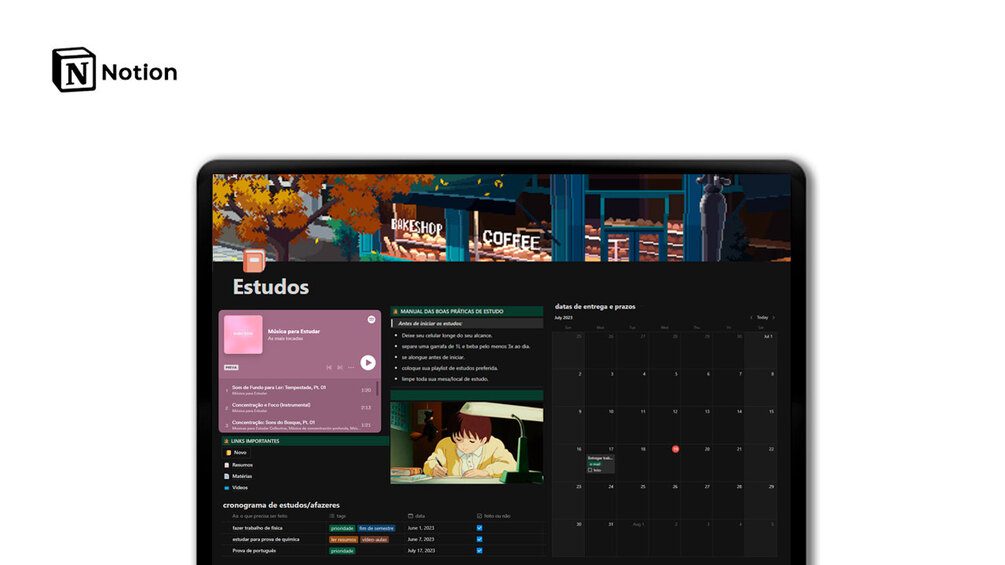Open Spotify via the logo in the player
The image size is (1005, 565).
pos(371,319)
